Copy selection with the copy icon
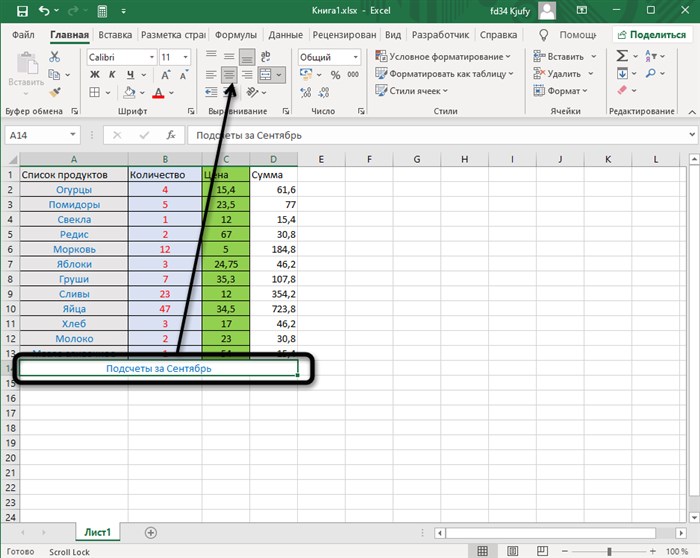Image resolution: width=700 pixels, height=558 pixels. click(x=54, y=75)
